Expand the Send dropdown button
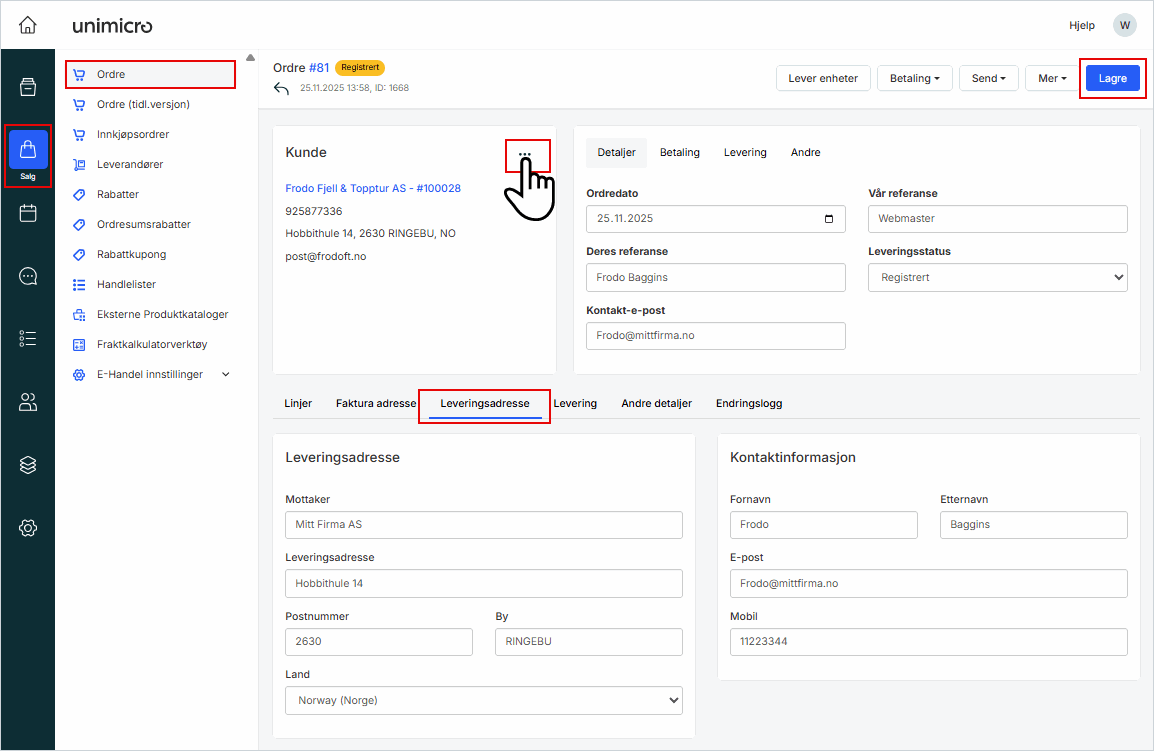Screen dimensions: 1154x751 coord(988,78)
